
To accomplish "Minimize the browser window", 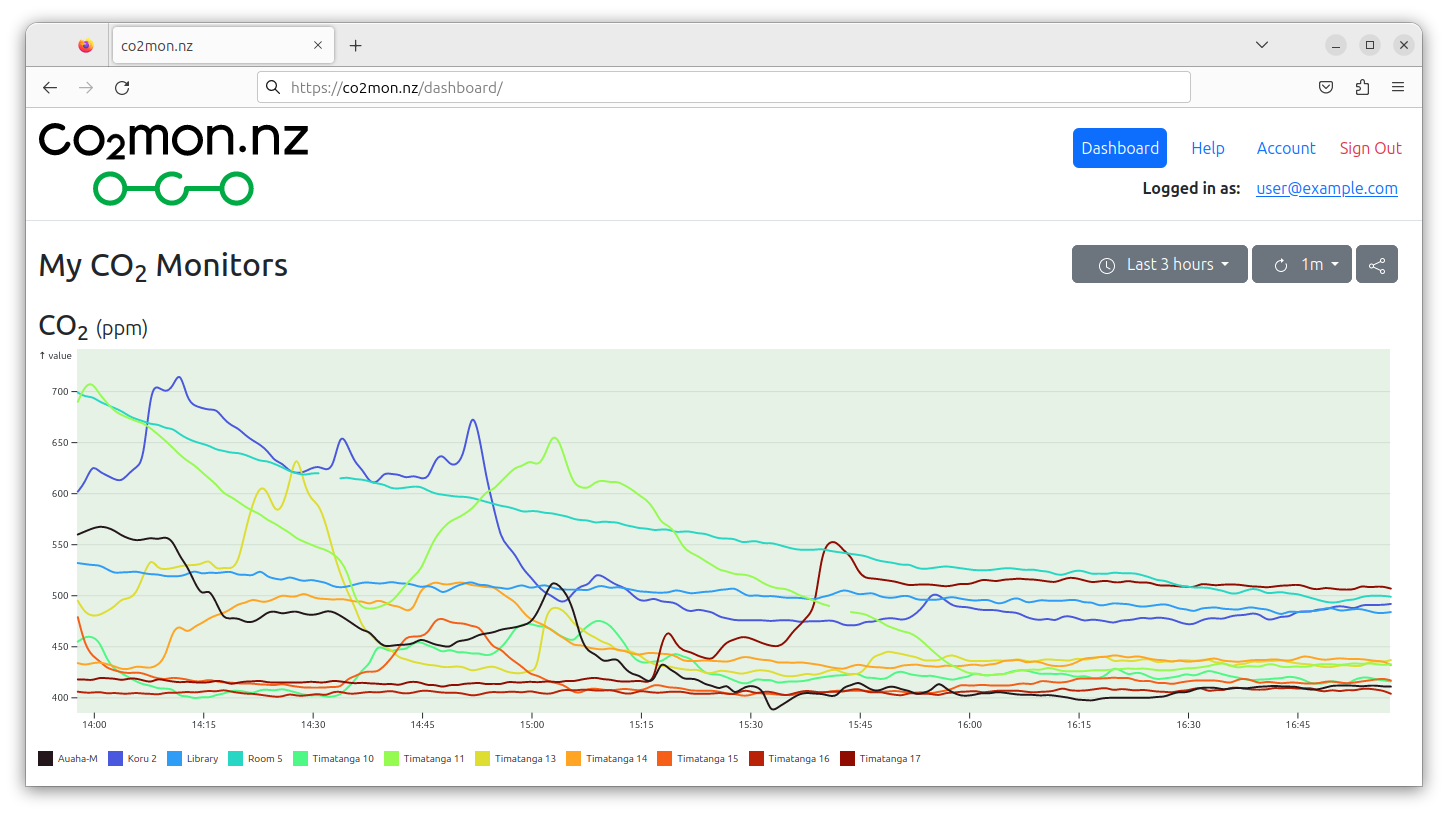I will point(1336,45).
